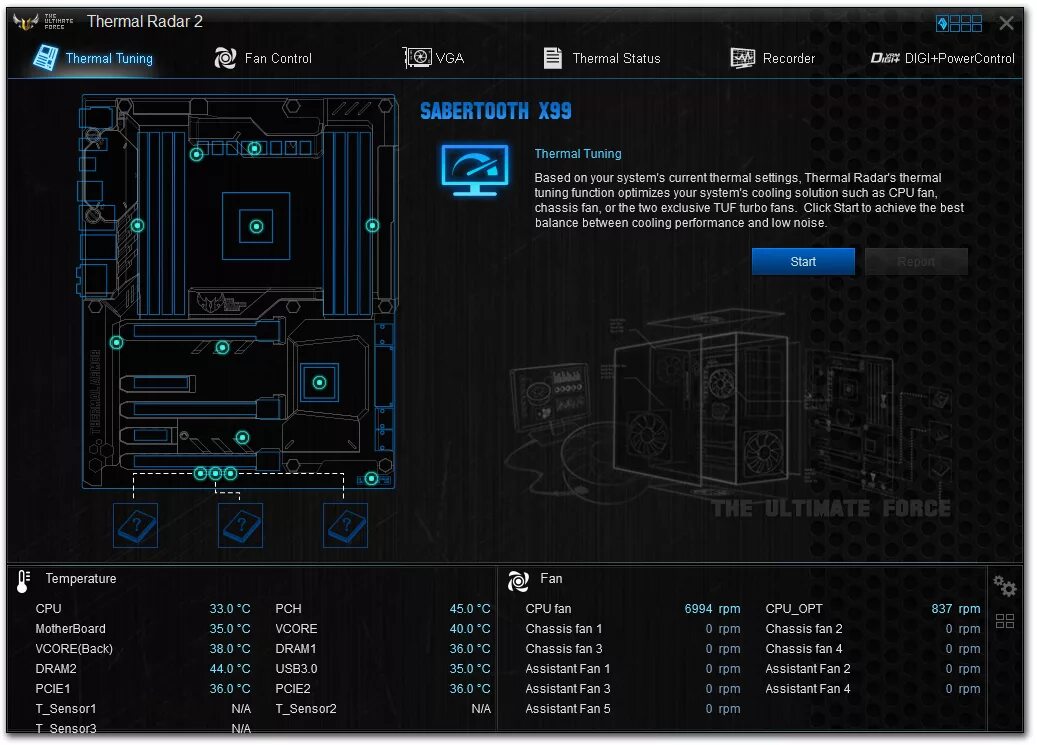Click the Thermal Tuning monitor gauge icon

(x=475, y=170)
